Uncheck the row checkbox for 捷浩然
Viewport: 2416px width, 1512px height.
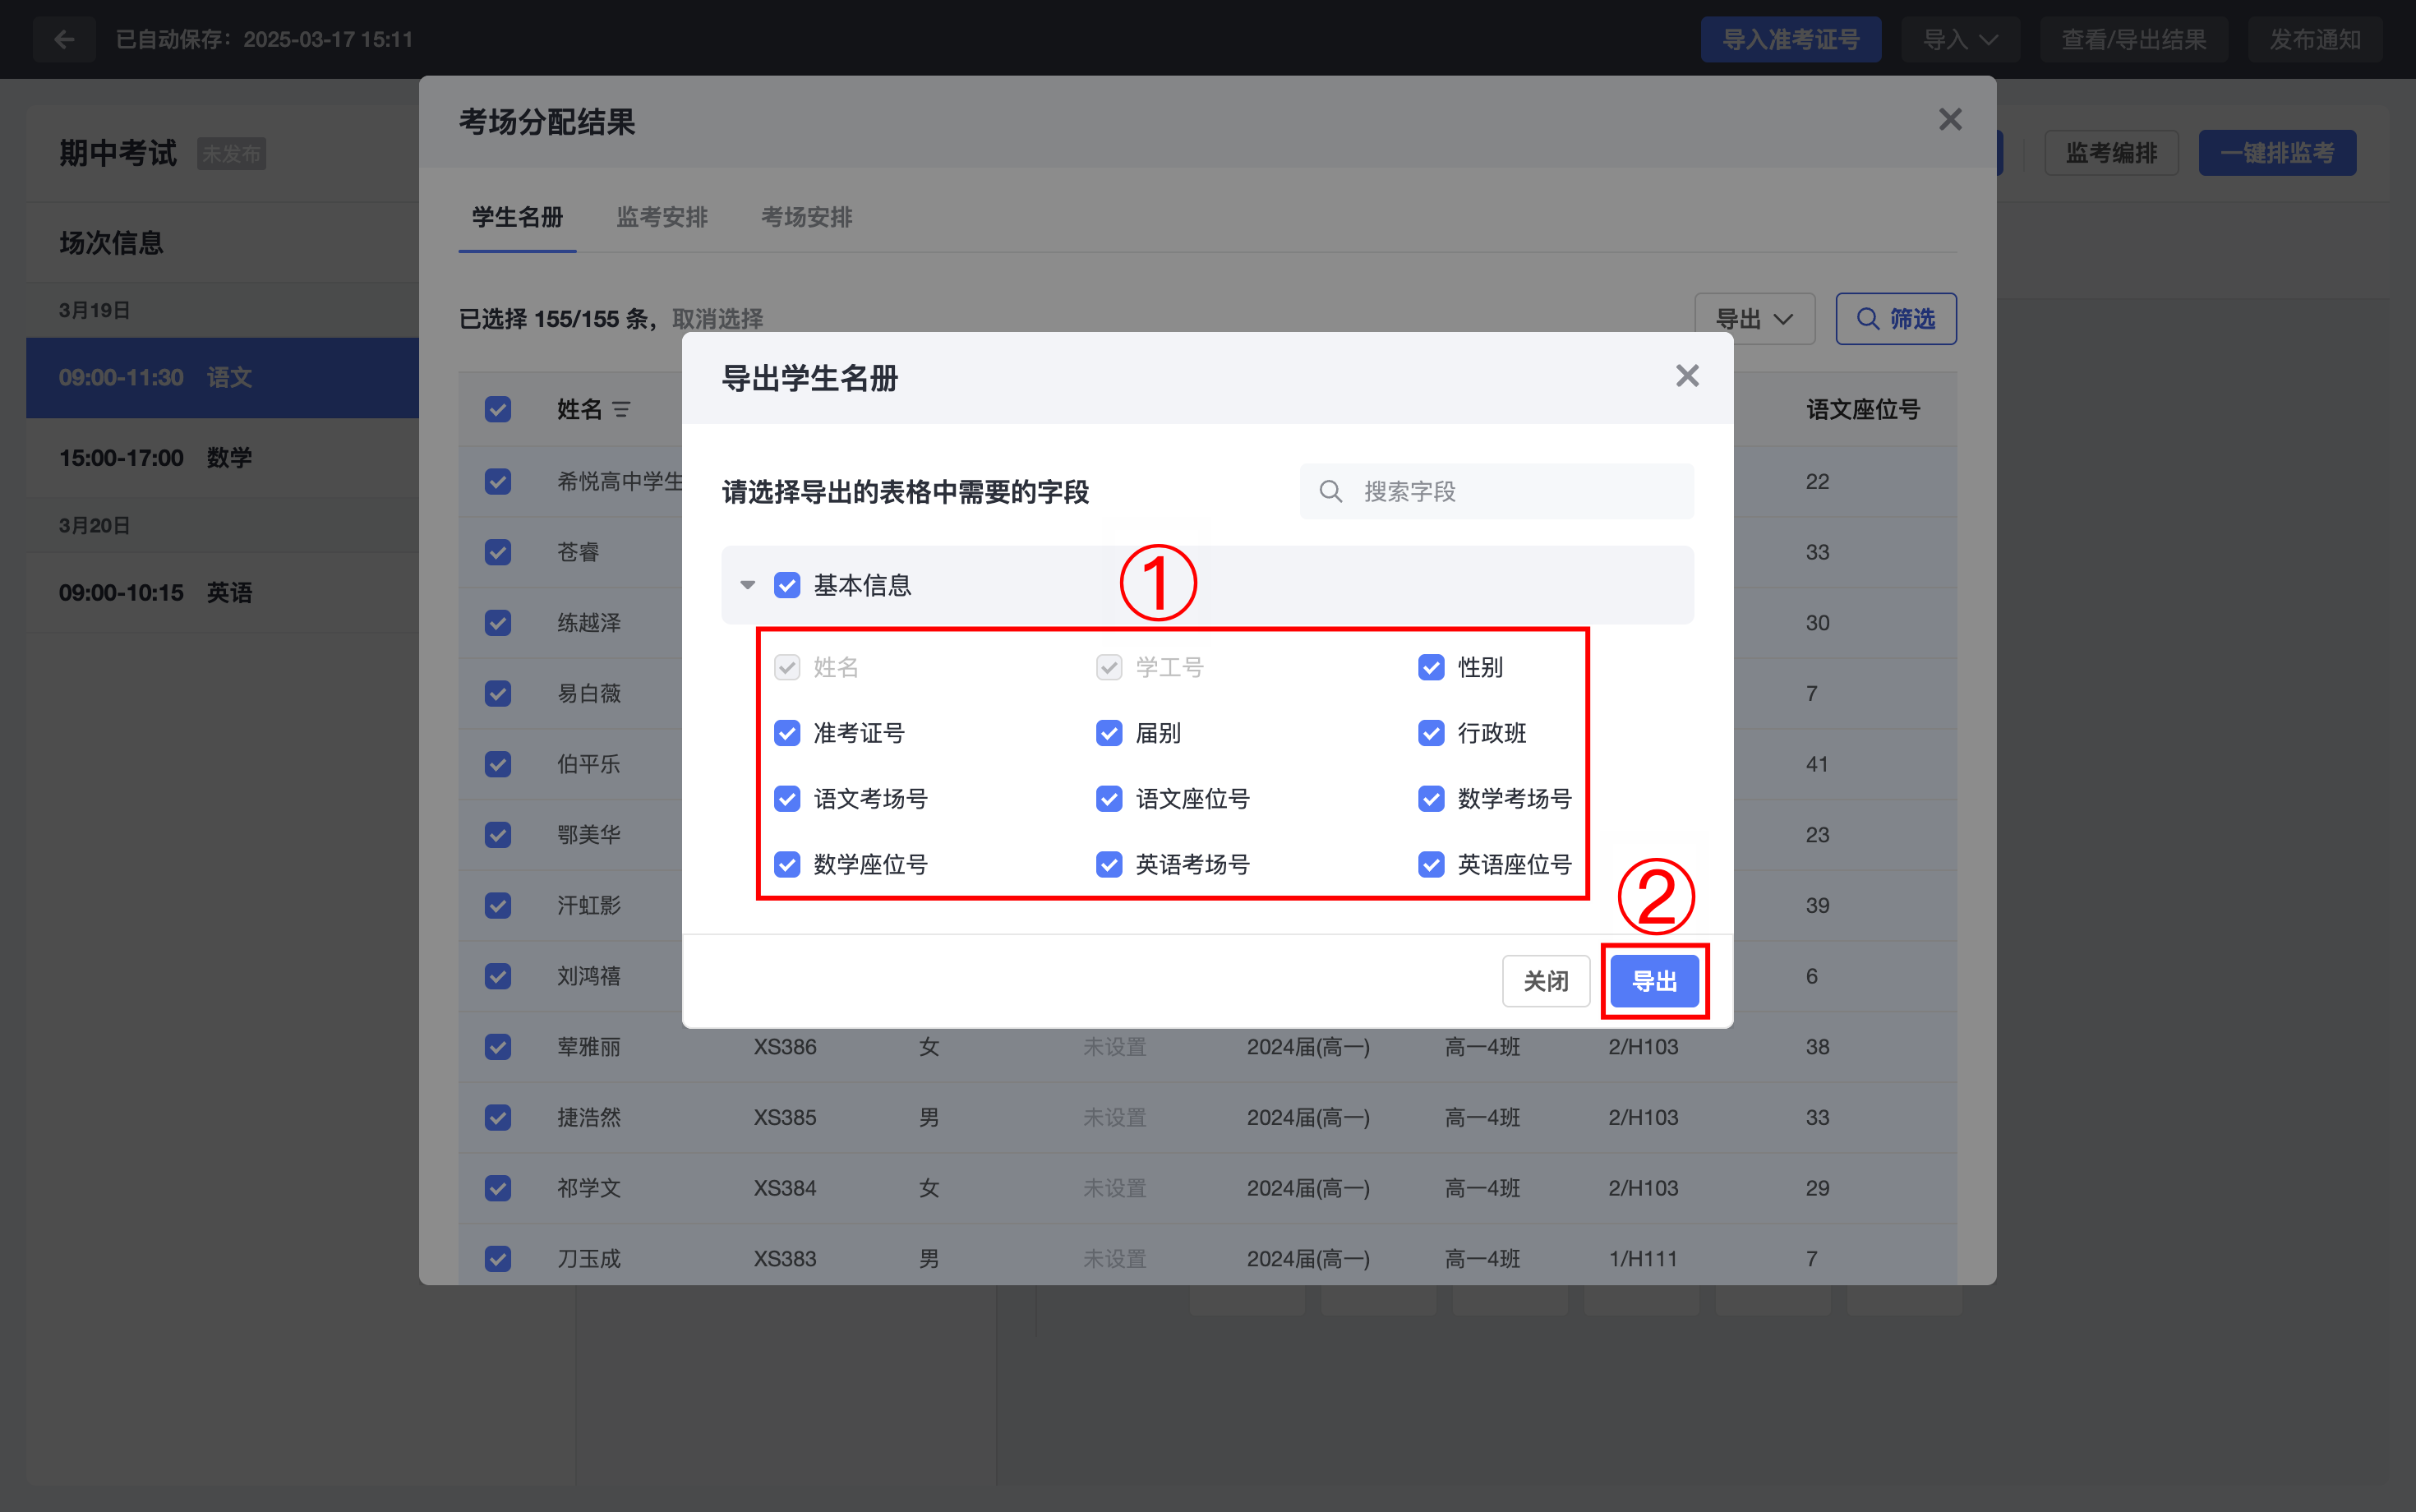point(498,1117)
